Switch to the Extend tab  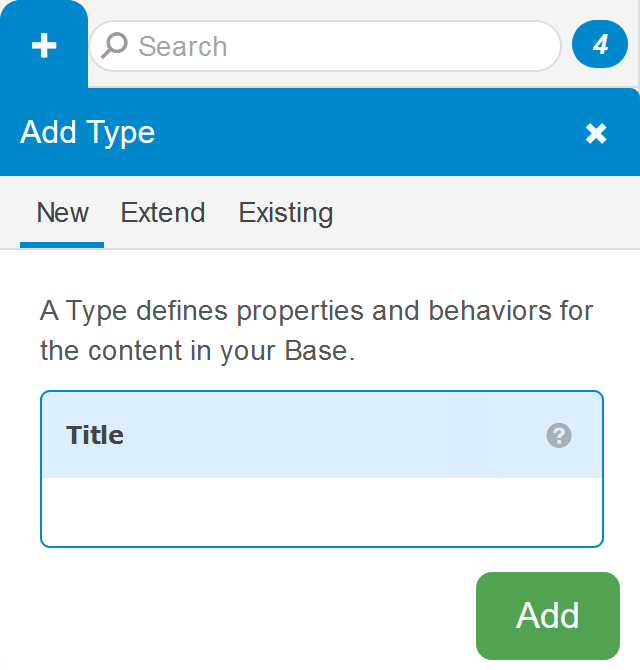coord(163,213)
